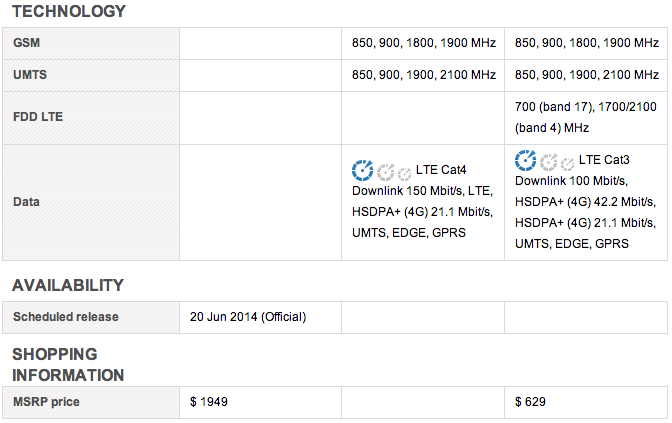Click the Scheduled release row label
672x423 pixels.
pyautogui.click(x=65, y=317)
